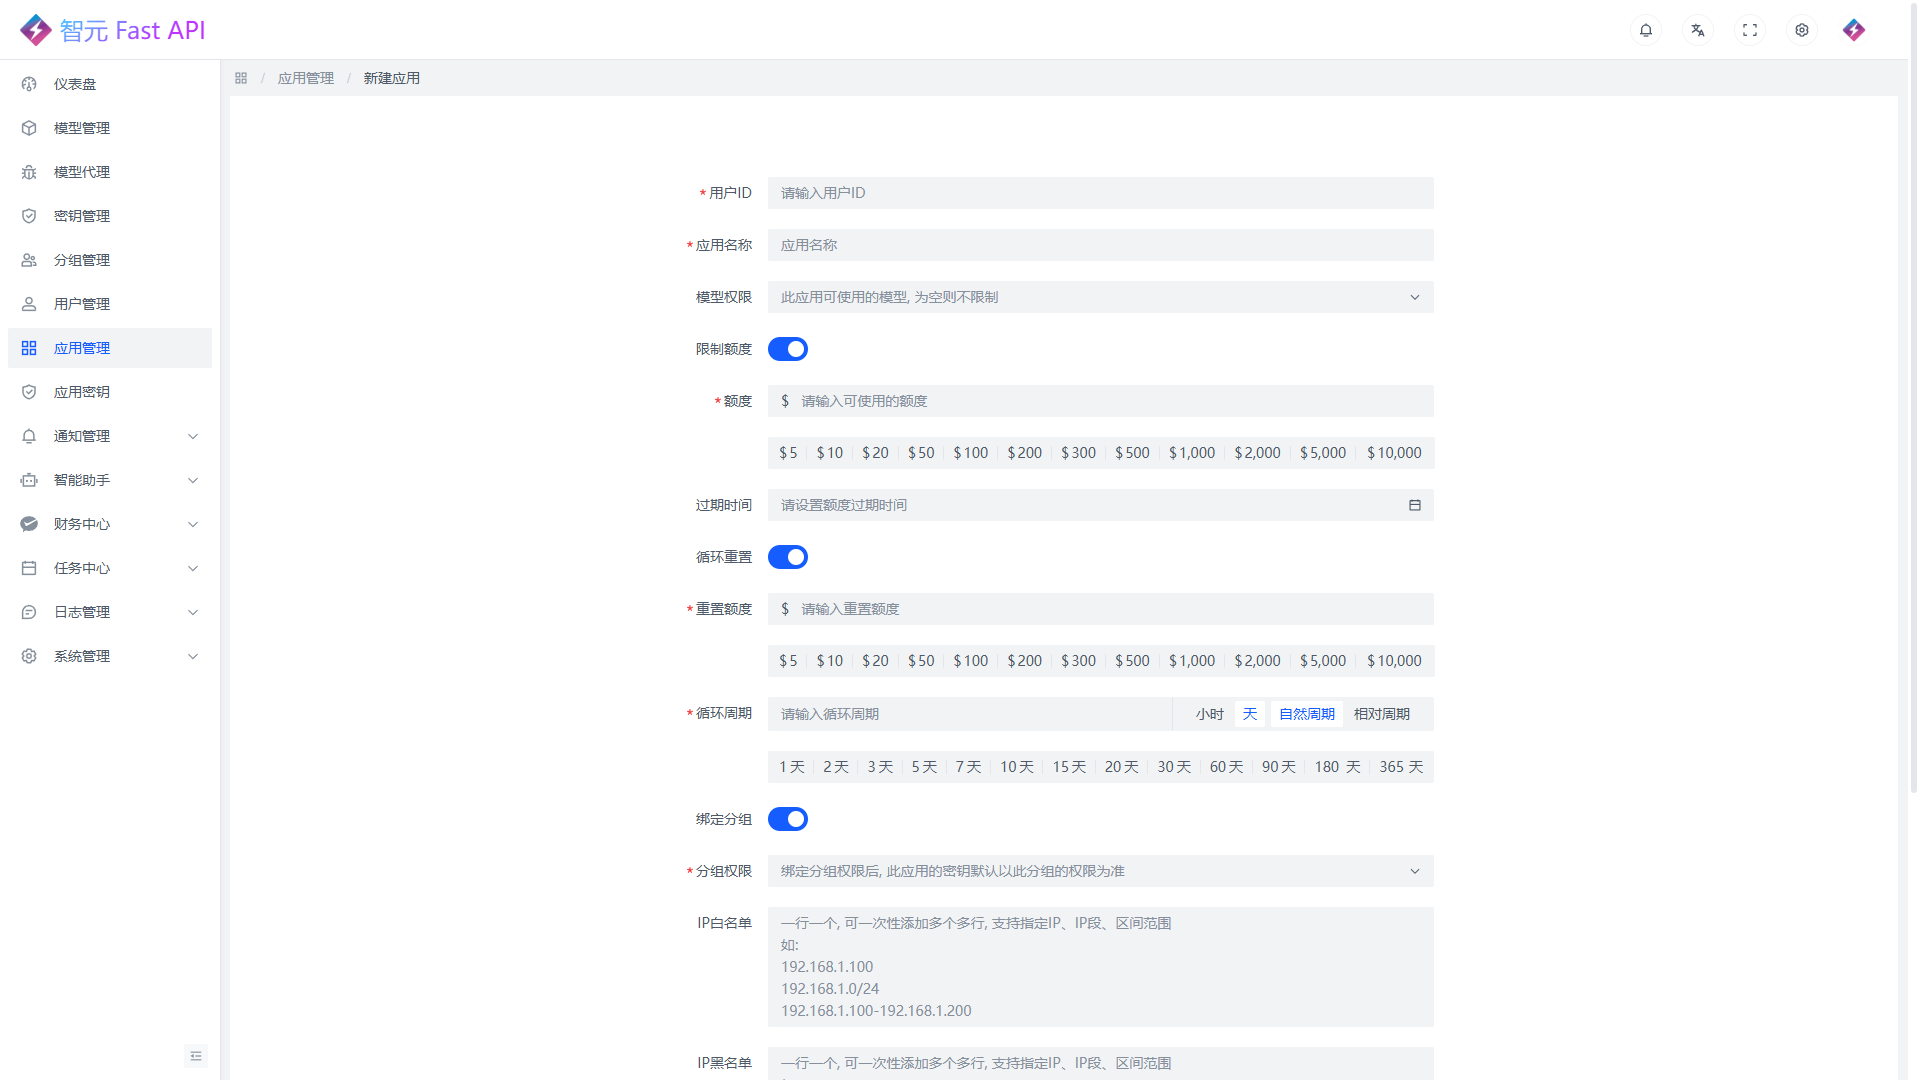Collapse sidebar using bottom menu icon
The width and height of the screenshot is (1920, 1080).
[x=196, y=1056]
